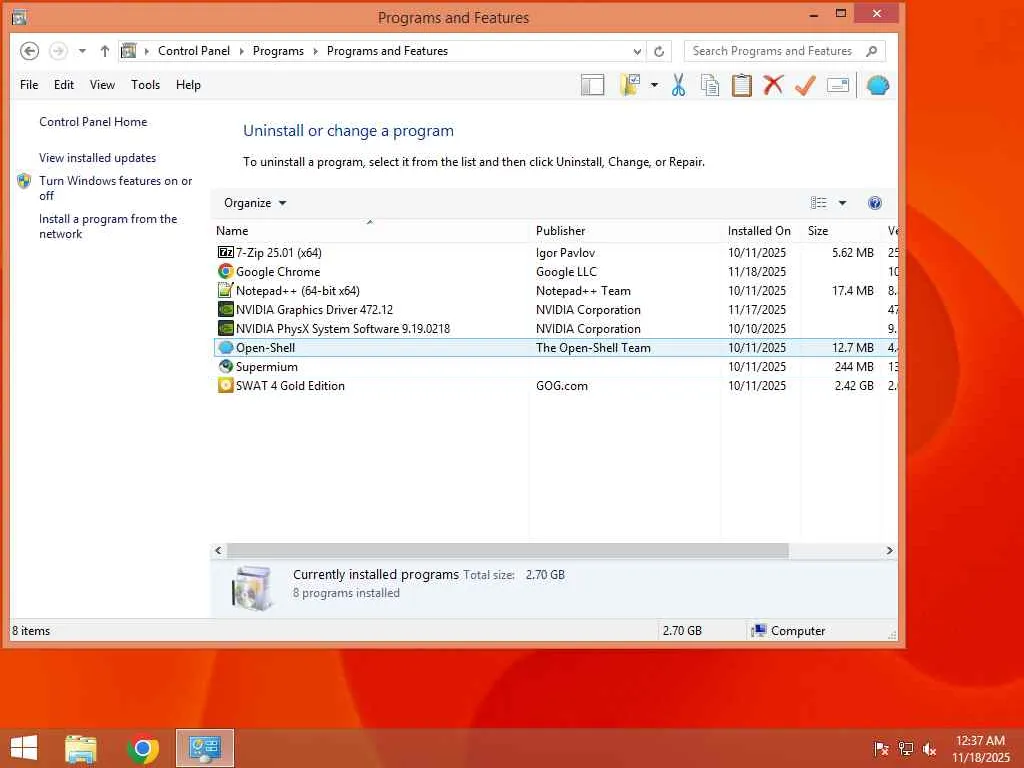Toggle the navigation pane toolbar icon
This screenshot has width=1024, height=768.
coord(592,85)
